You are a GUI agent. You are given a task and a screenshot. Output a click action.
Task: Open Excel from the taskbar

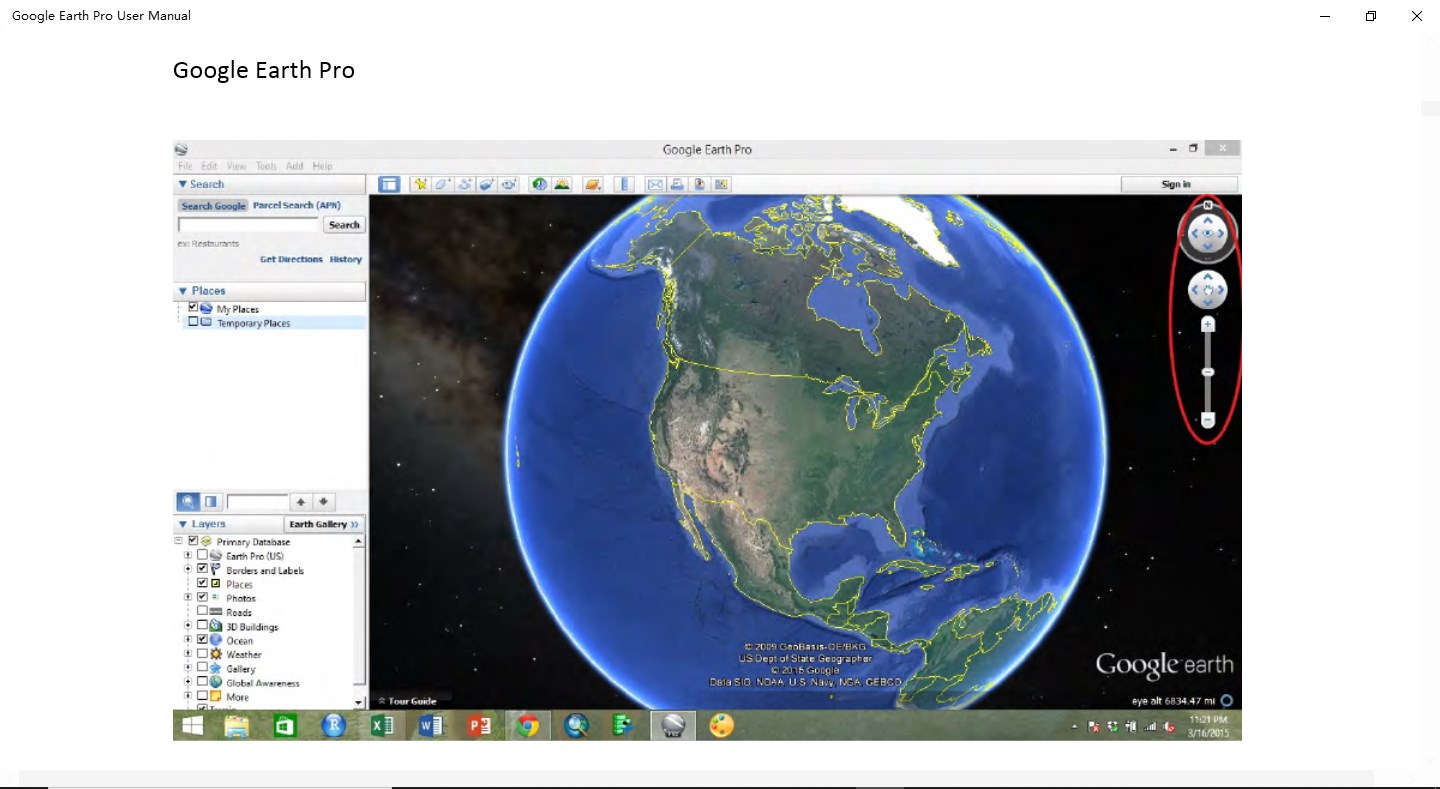point(382,725)
